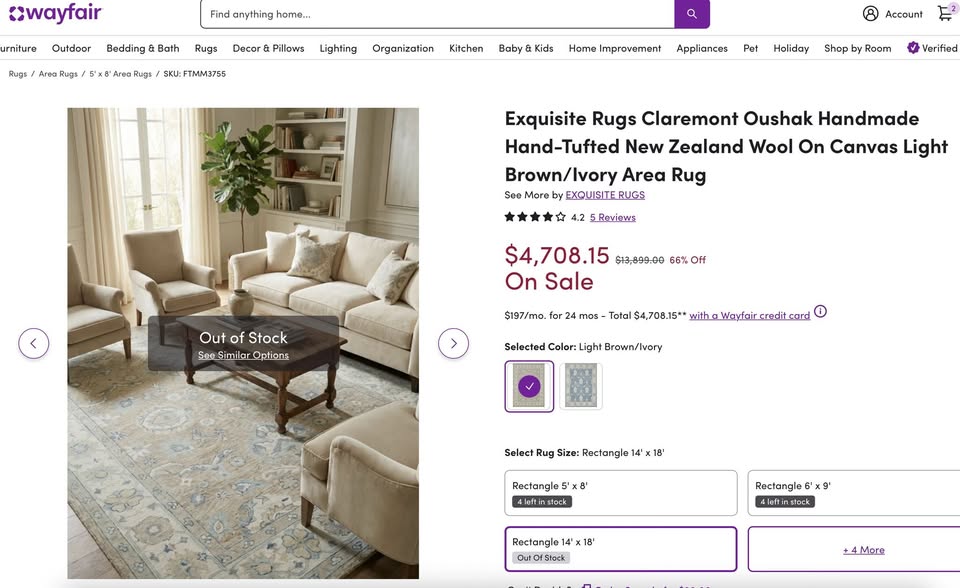Viewport: 960px width, 588px height.
Task: Go to next product image arrow
Action: pos(453,344)
